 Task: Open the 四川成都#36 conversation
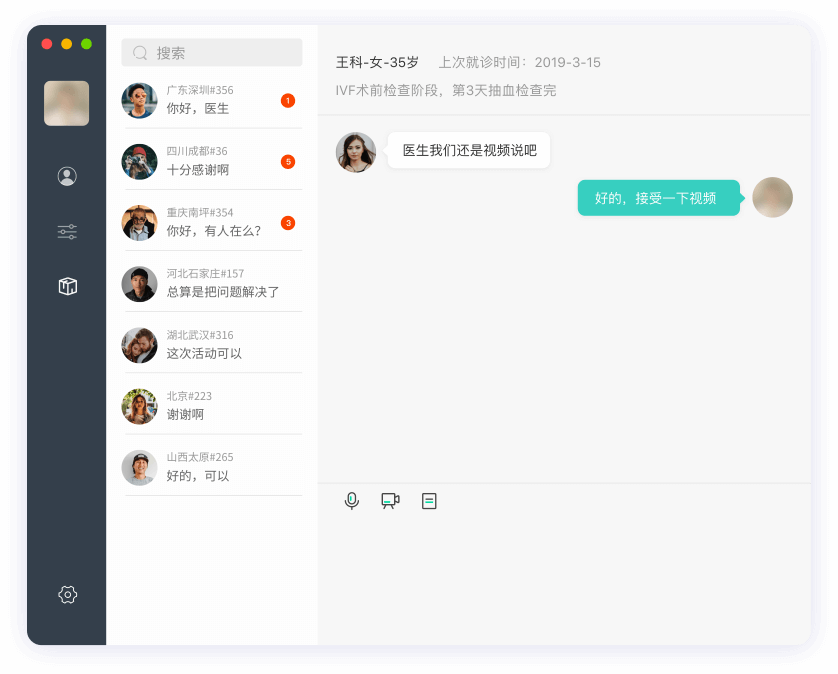click(211, 161)
